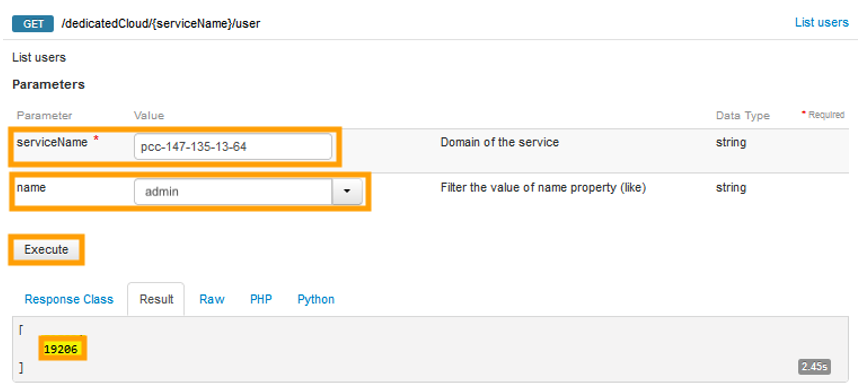Click the 'Domain of the service' description
Image resolution: width=859 pixels, height=391 pixels.
click(x=500, y=142)
